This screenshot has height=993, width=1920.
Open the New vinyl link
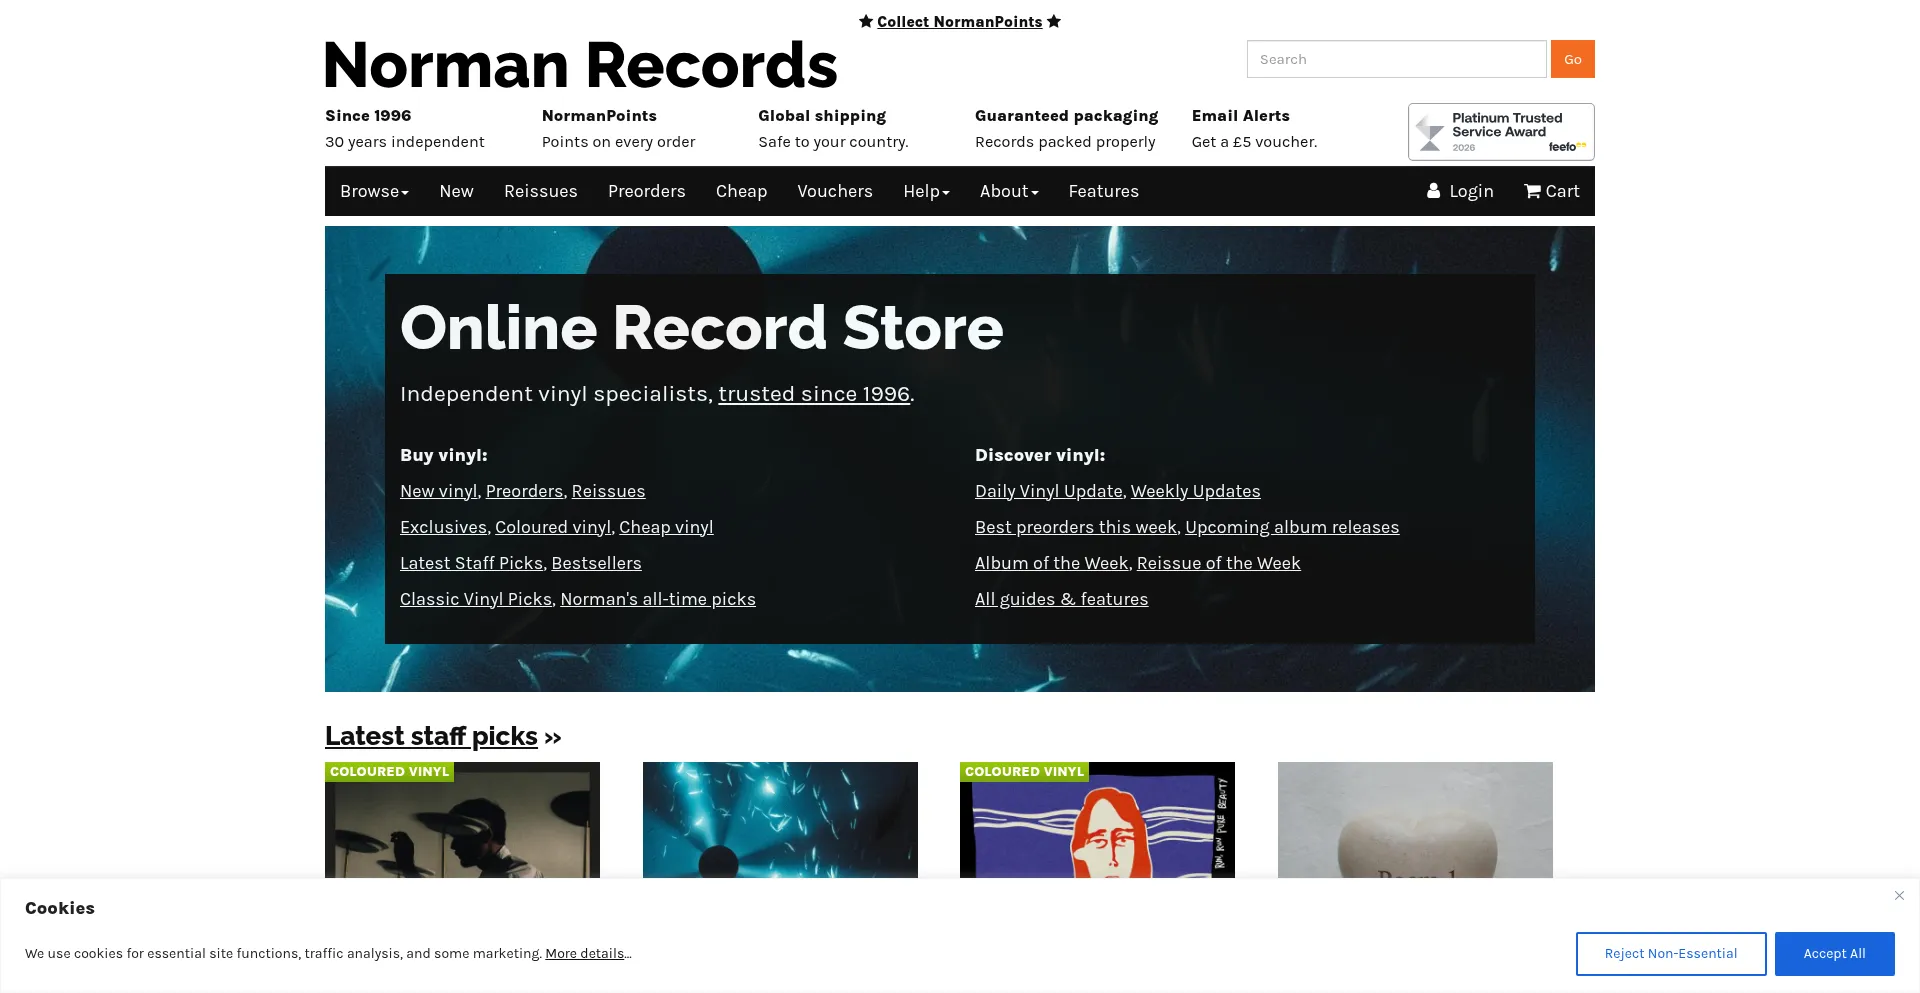click(439, 491)
